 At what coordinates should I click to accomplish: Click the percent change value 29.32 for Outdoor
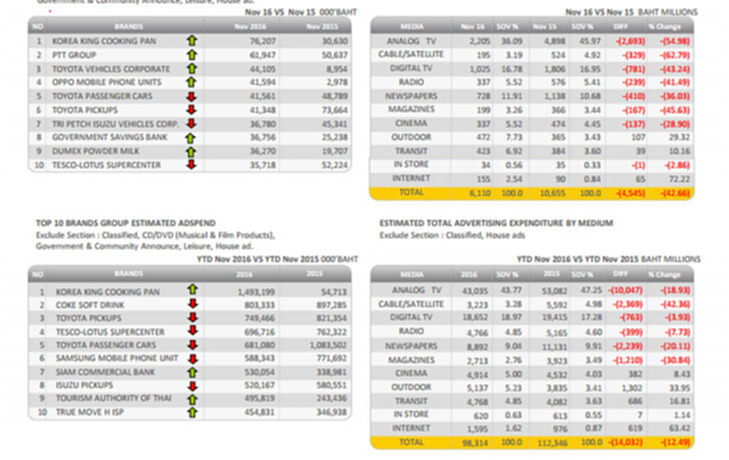click(679, 137)
